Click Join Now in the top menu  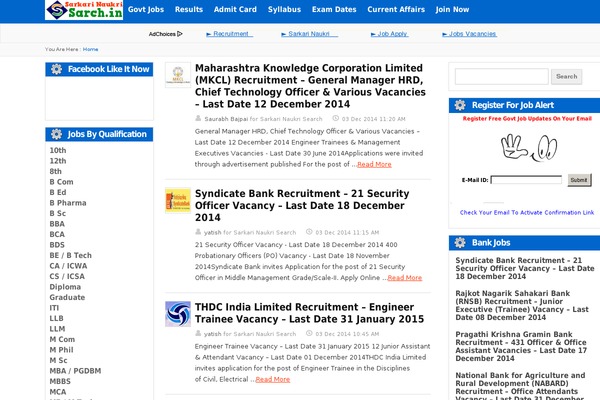coord(452,10)
